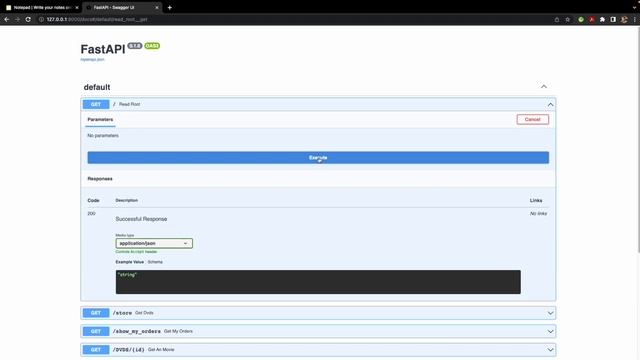Click the /show_my_orders endpoint path
The image size is (640, 360).
click(x=136, y=331)
